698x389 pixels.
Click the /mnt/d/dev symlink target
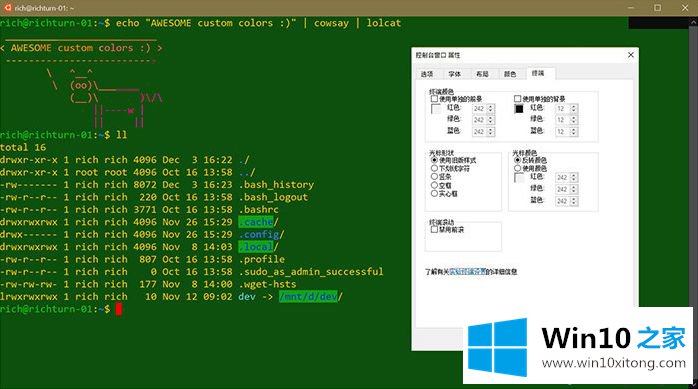coord(308,296)
